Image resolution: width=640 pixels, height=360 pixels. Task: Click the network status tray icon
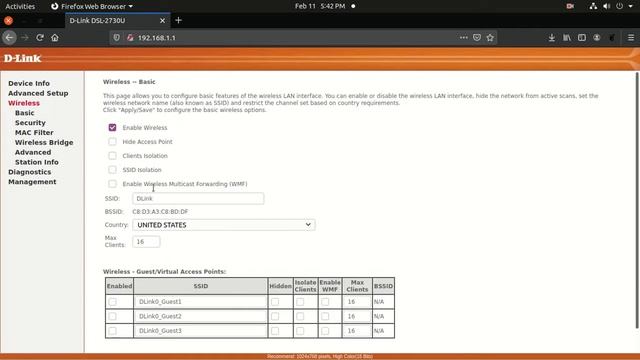(x=593, y=6)
